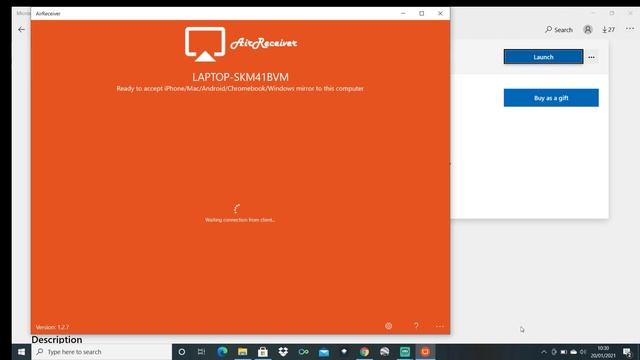
Task: Open the teal app icon on taskbar
Action: point(405,352)
